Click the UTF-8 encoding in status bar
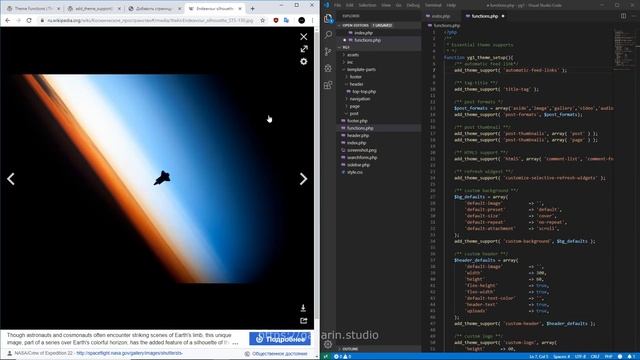Image resolution: width=640 pixels, height=360 pixels. click(580, 357)
